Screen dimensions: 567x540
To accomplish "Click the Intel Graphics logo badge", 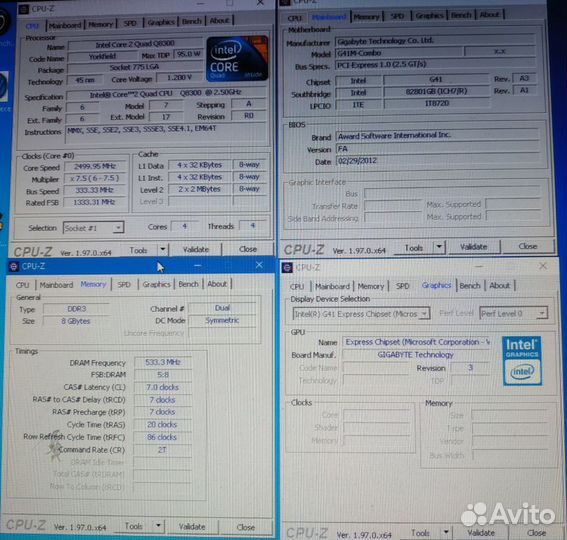I will coord(522,361).
